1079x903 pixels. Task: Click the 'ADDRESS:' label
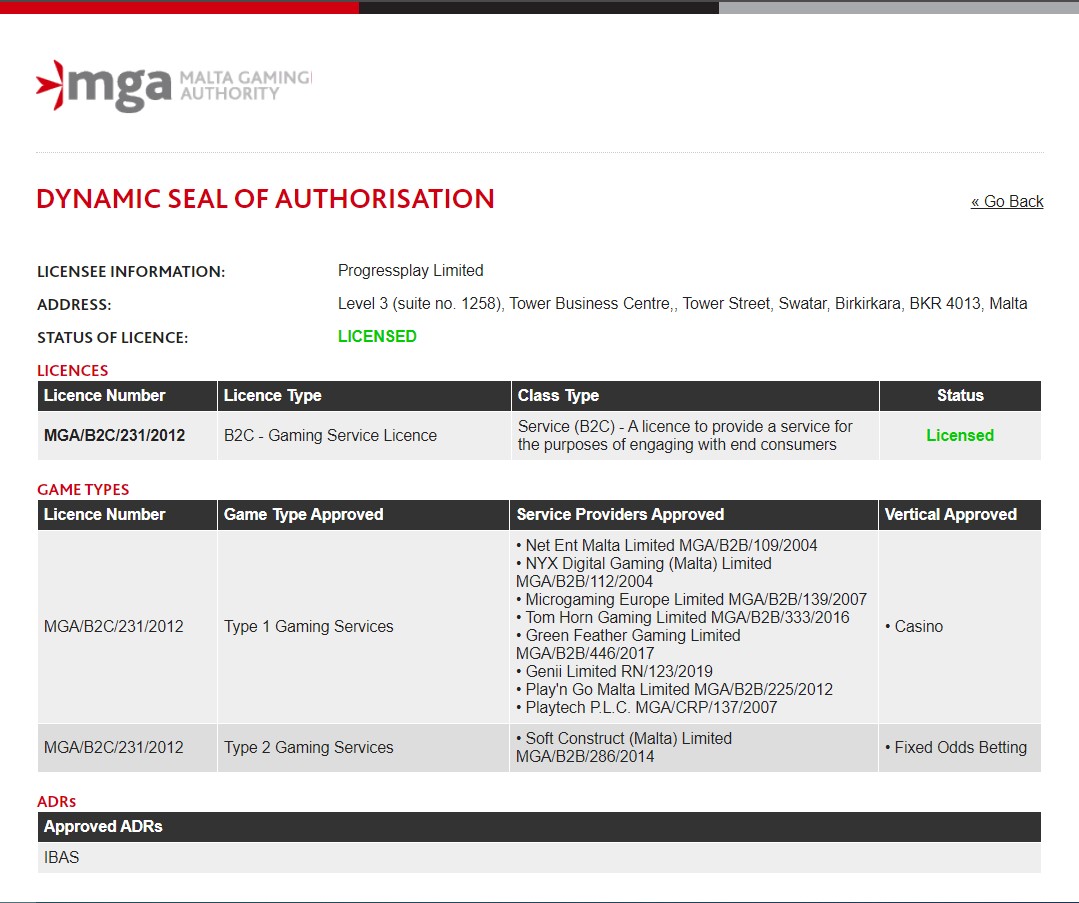tap(74, 305)
